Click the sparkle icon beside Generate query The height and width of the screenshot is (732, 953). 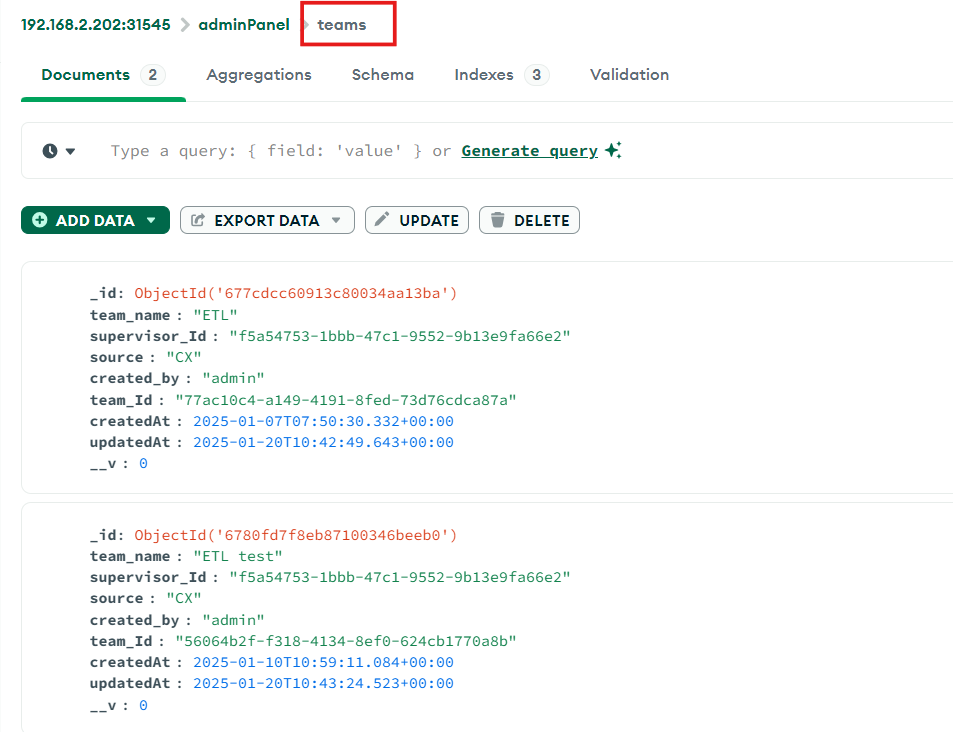[613, 151]
